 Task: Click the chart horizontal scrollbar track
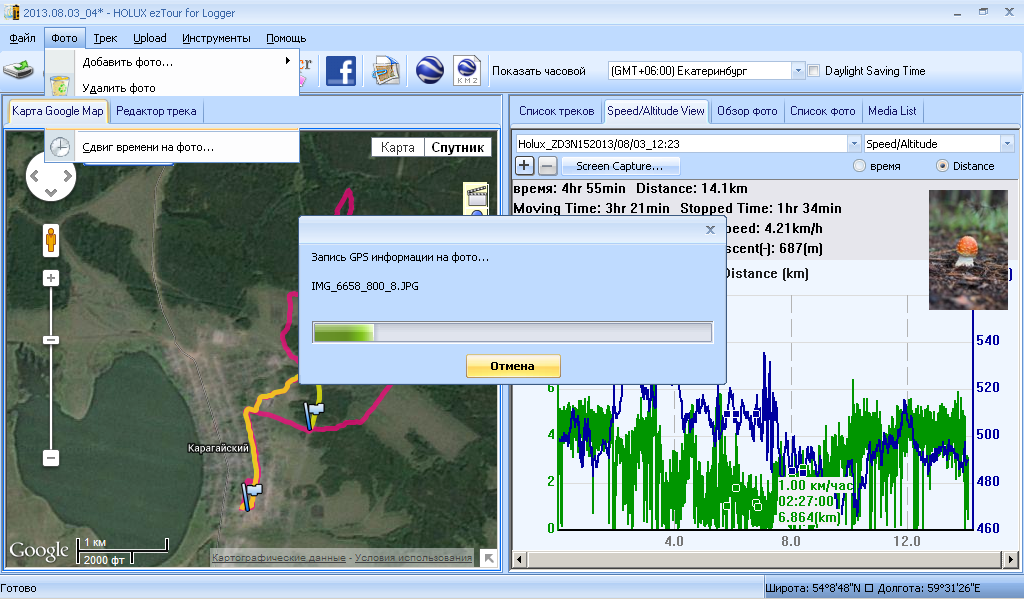pyautogui.click(x=764, y=559)
